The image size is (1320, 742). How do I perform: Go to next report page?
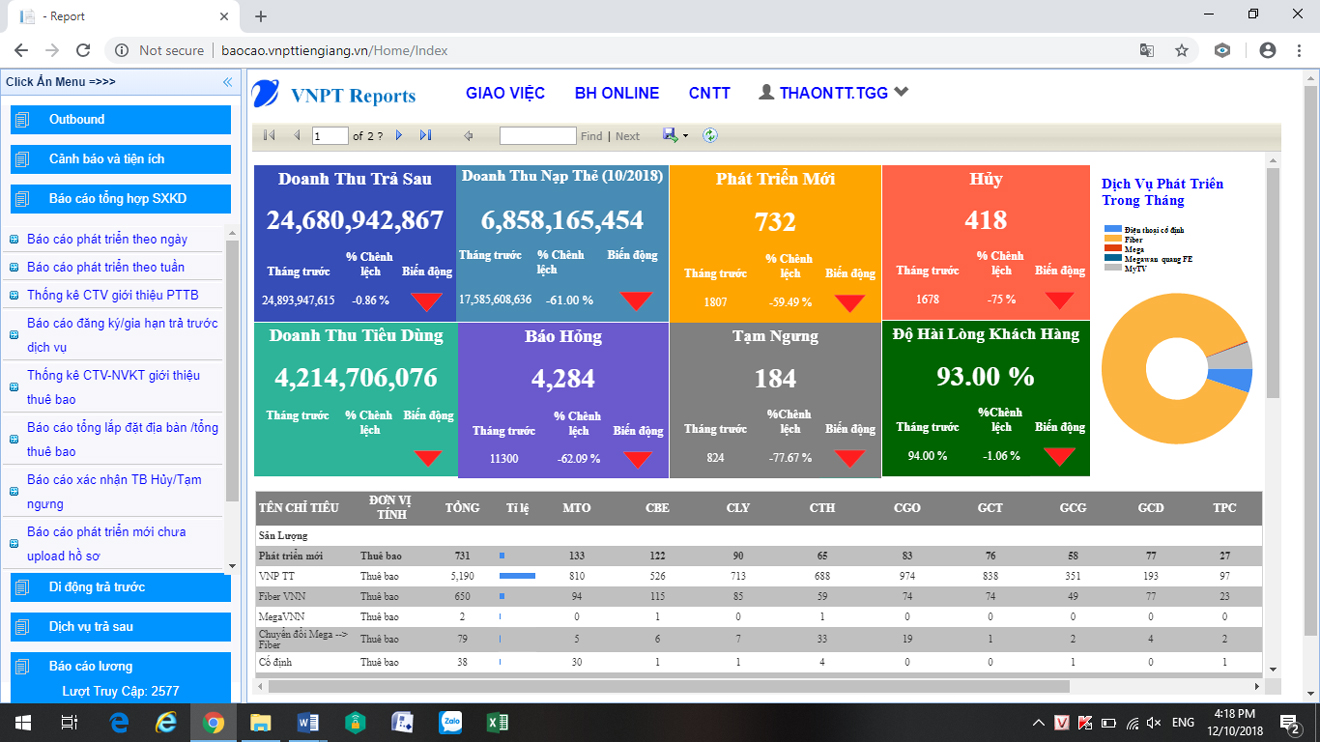(399, 135)
